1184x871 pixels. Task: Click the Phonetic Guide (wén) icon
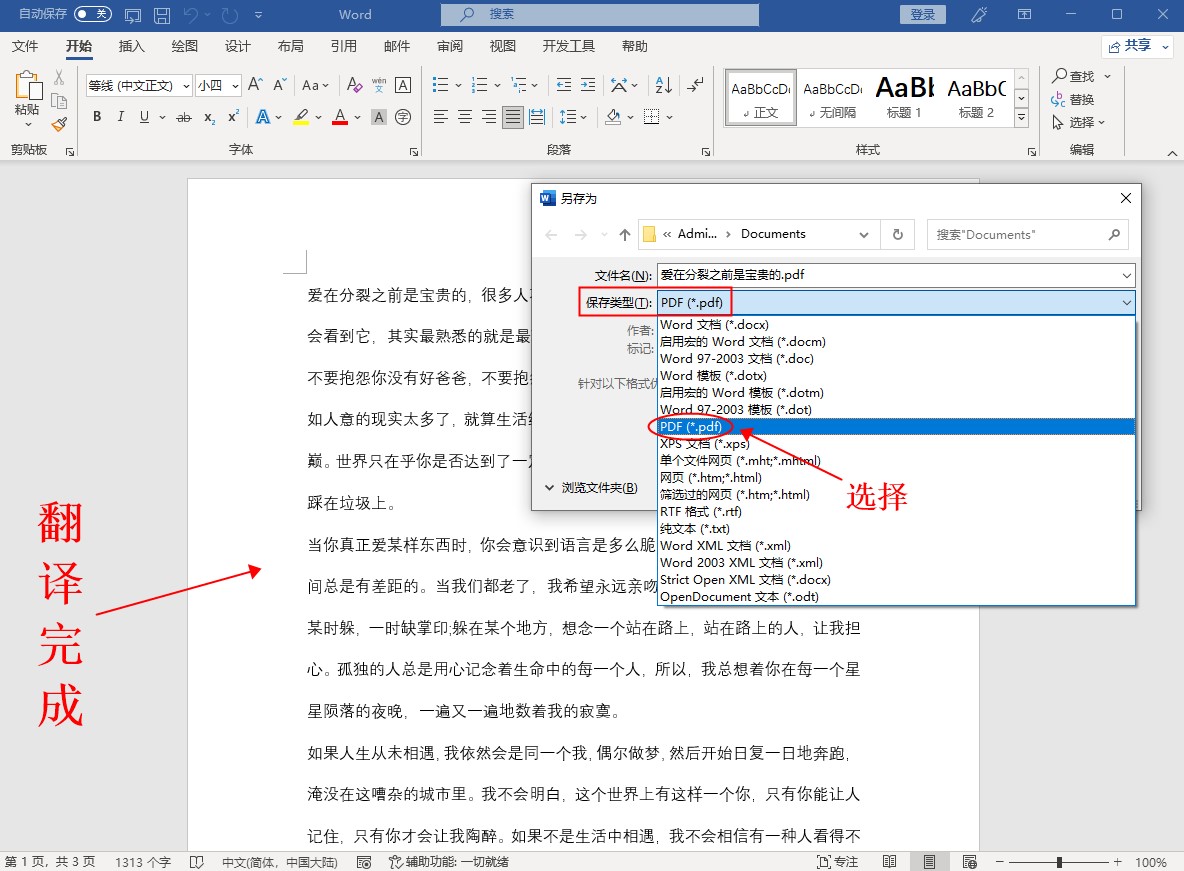pos(379,85)
